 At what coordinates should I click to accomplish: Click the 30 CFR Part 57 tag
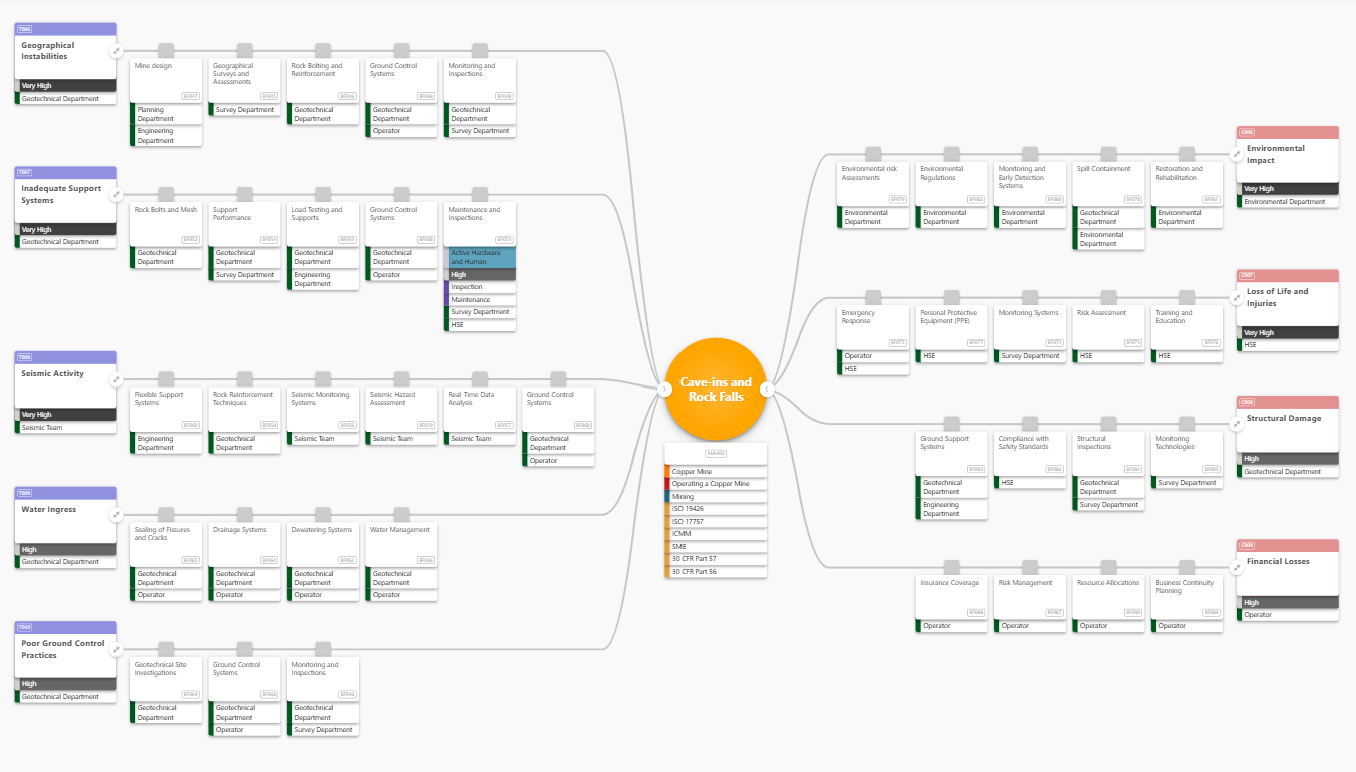coord(716,559)
